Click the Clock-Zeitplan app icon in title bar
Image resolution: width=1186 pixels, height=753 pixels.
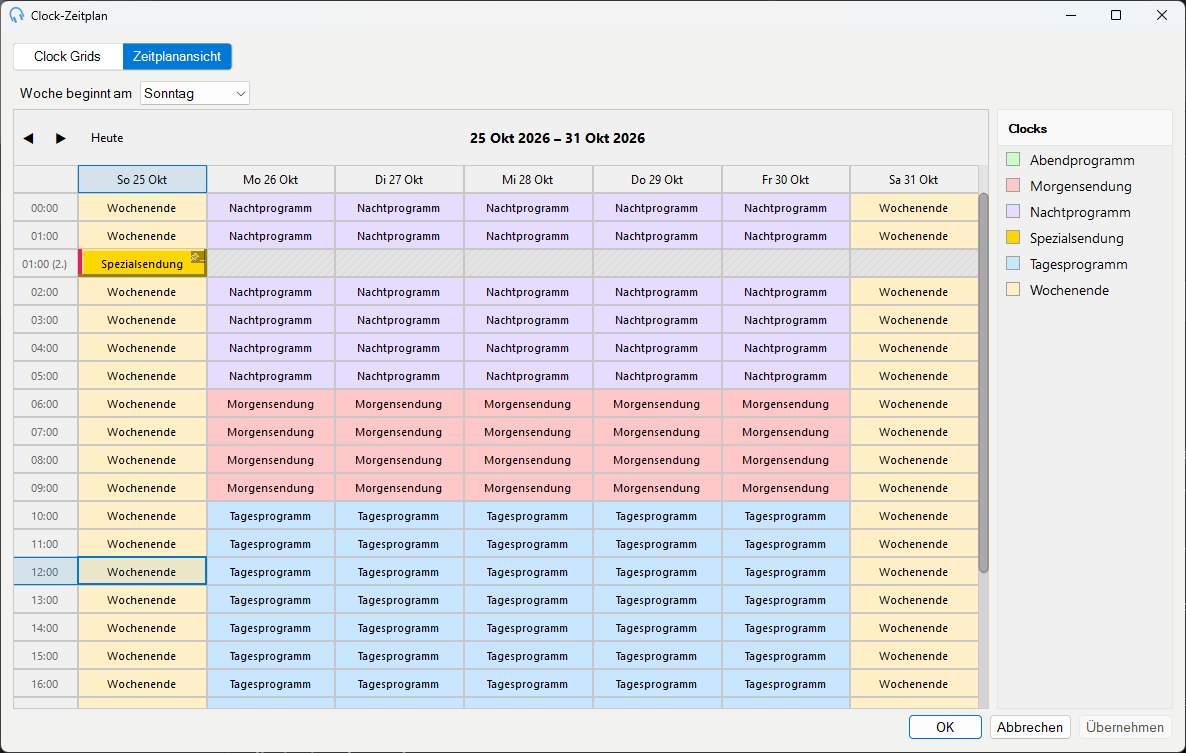[16, 15]
